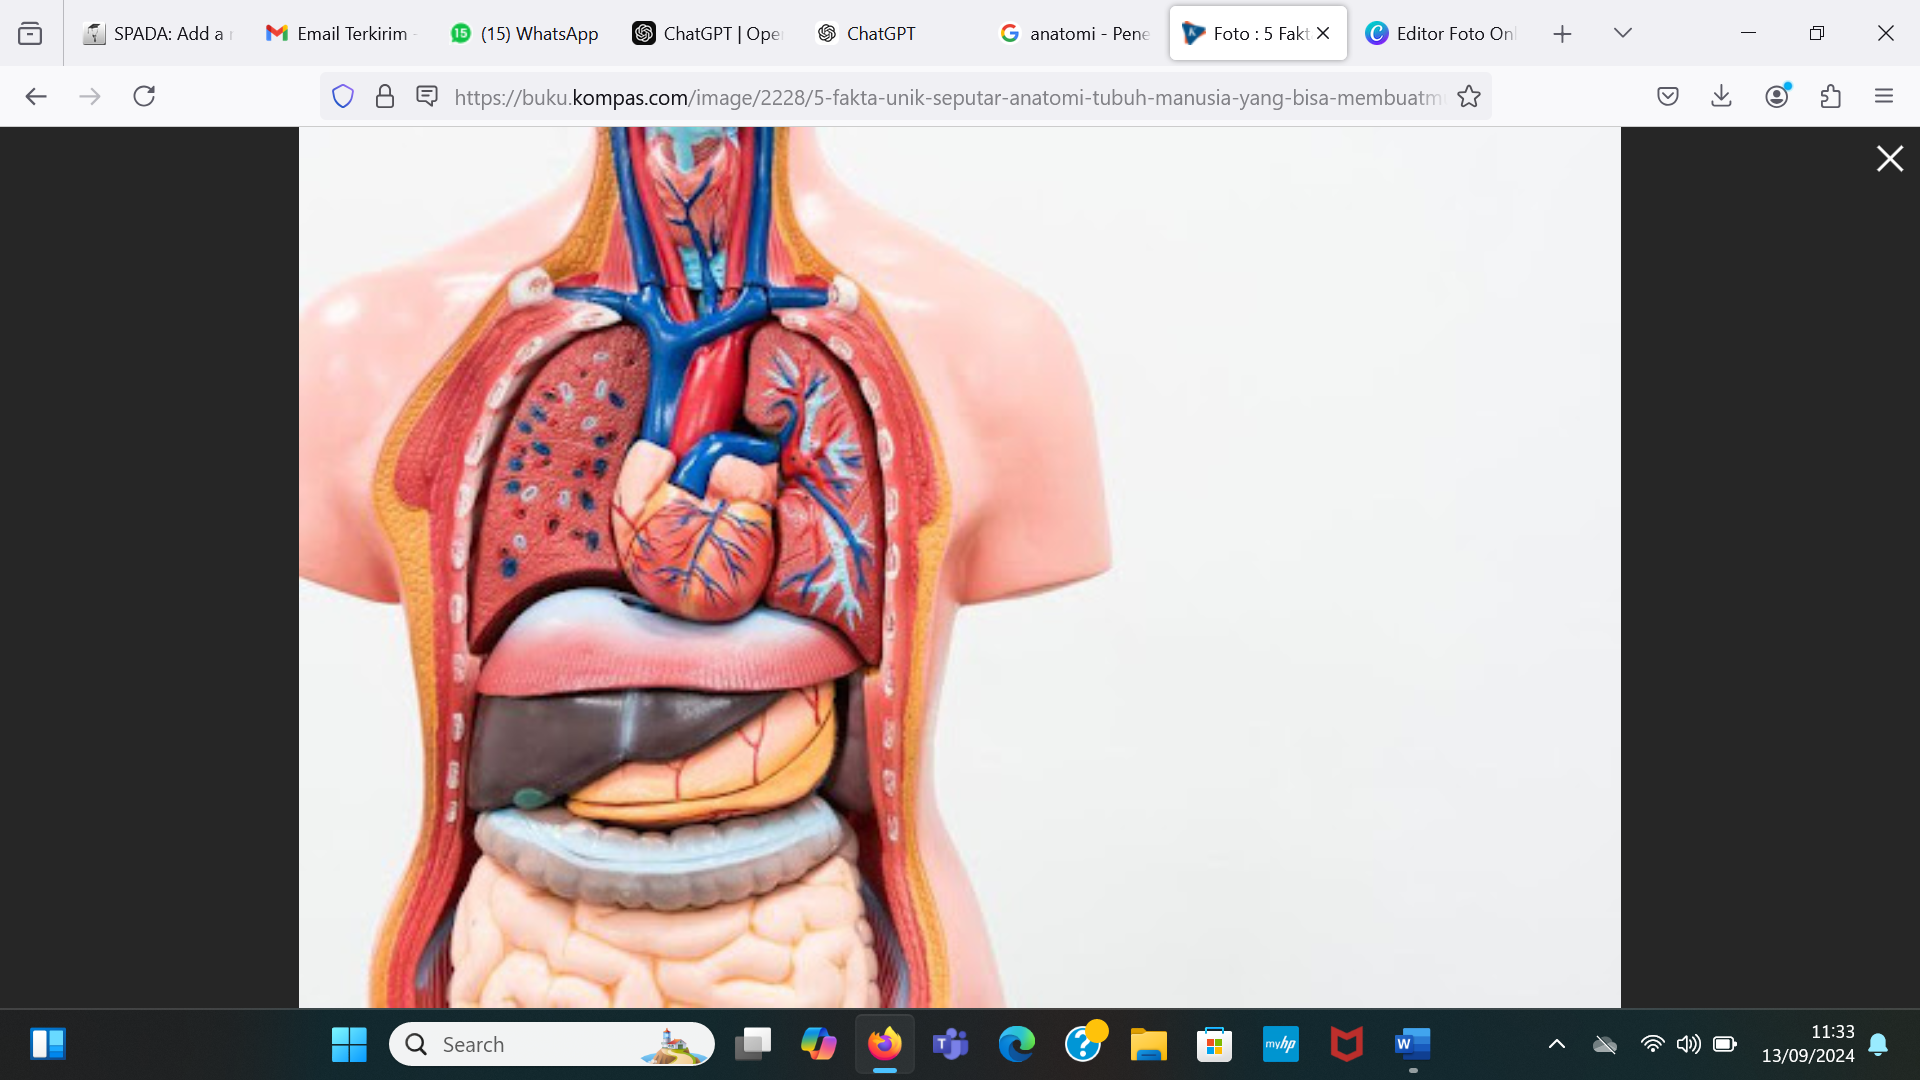Open Wi-Fi network settings

[x=1652, y=1044]
